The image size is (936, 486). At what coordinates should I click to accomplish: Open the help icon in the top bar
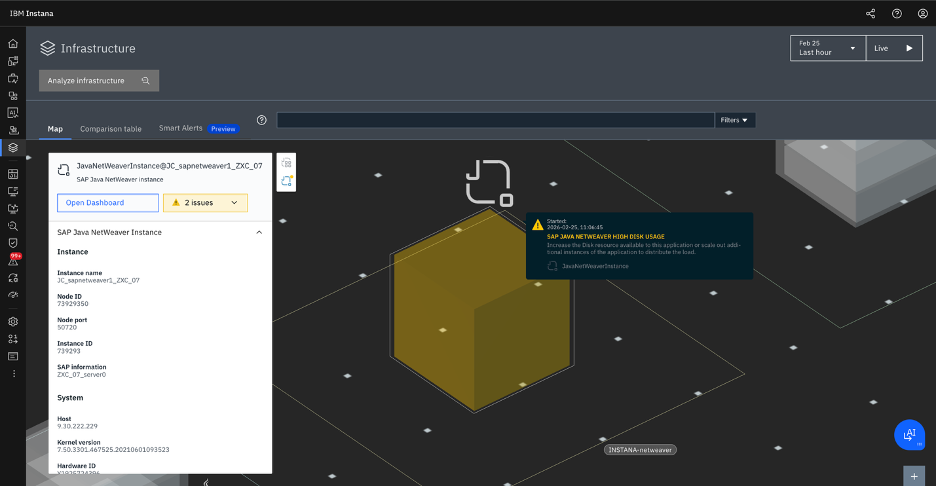[x=897, y=14]
